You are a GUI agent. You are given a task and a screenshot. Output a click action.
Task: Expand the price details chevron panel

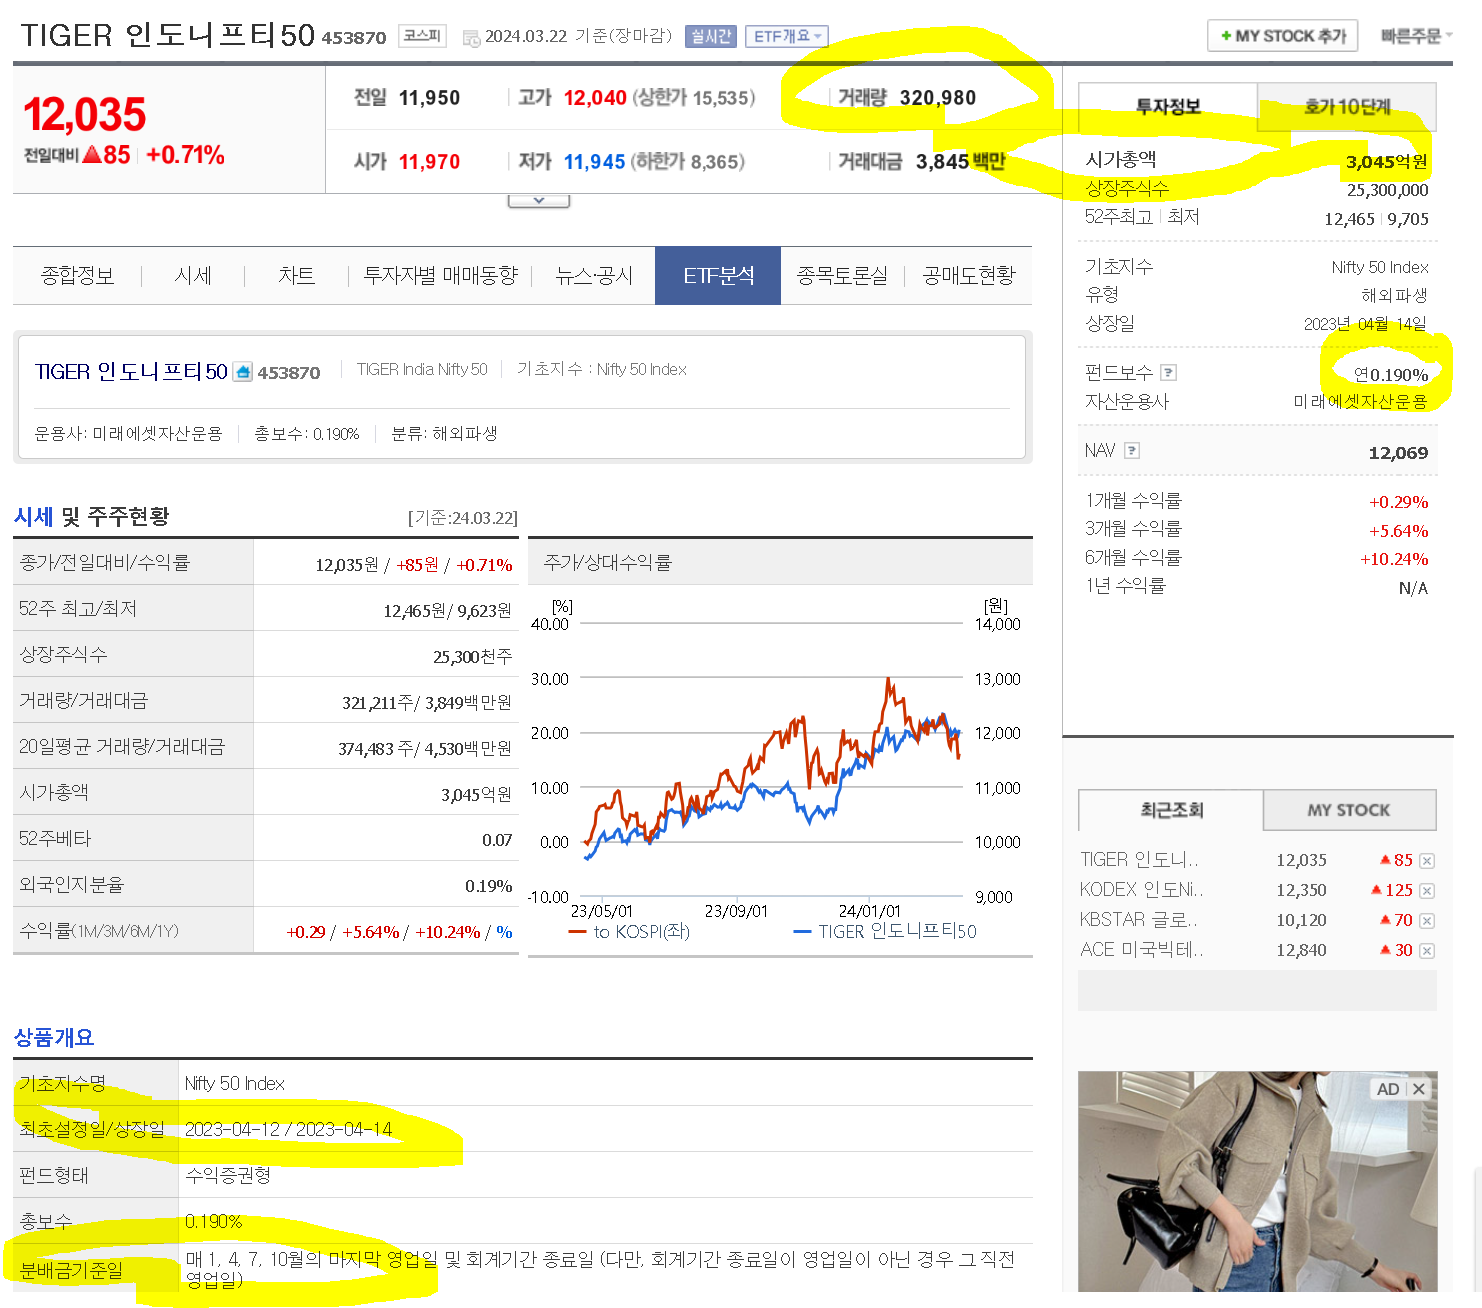[x=539, y=201]
